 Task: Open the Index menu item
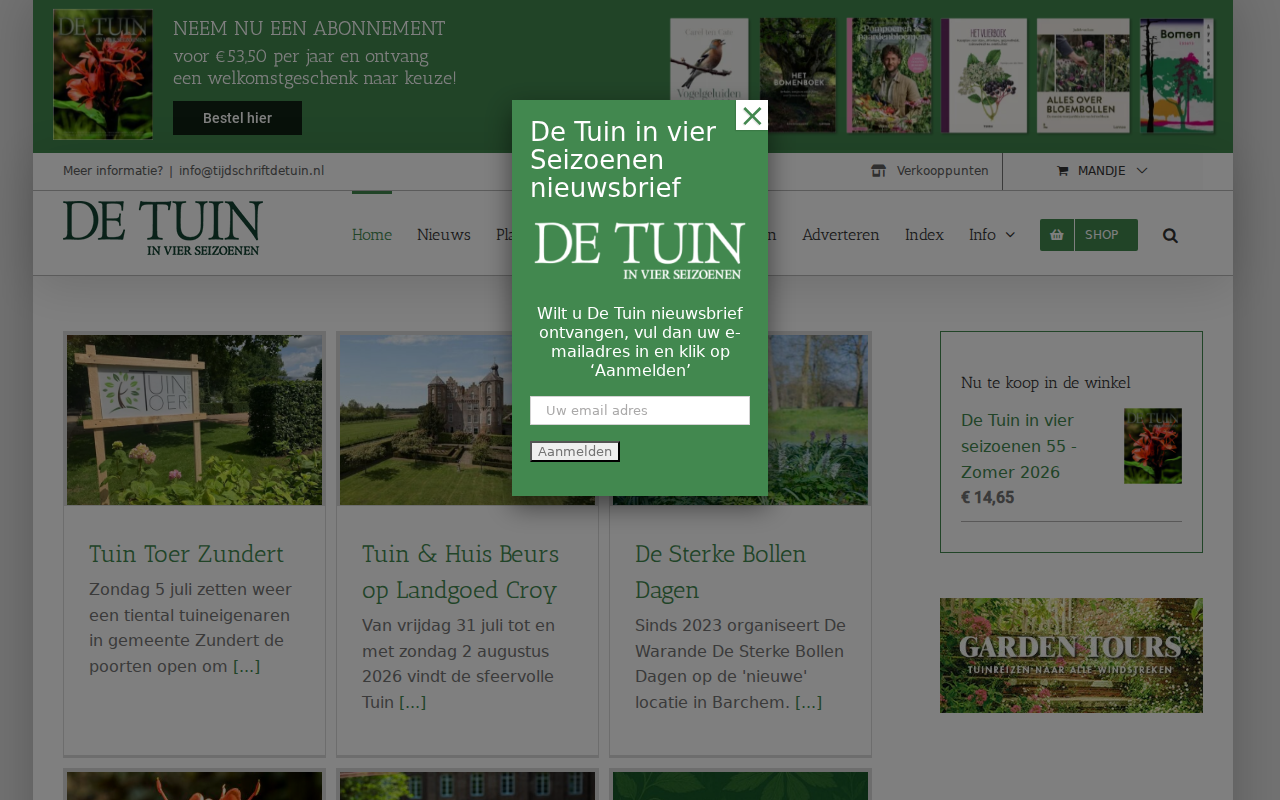tap(924, 235)
